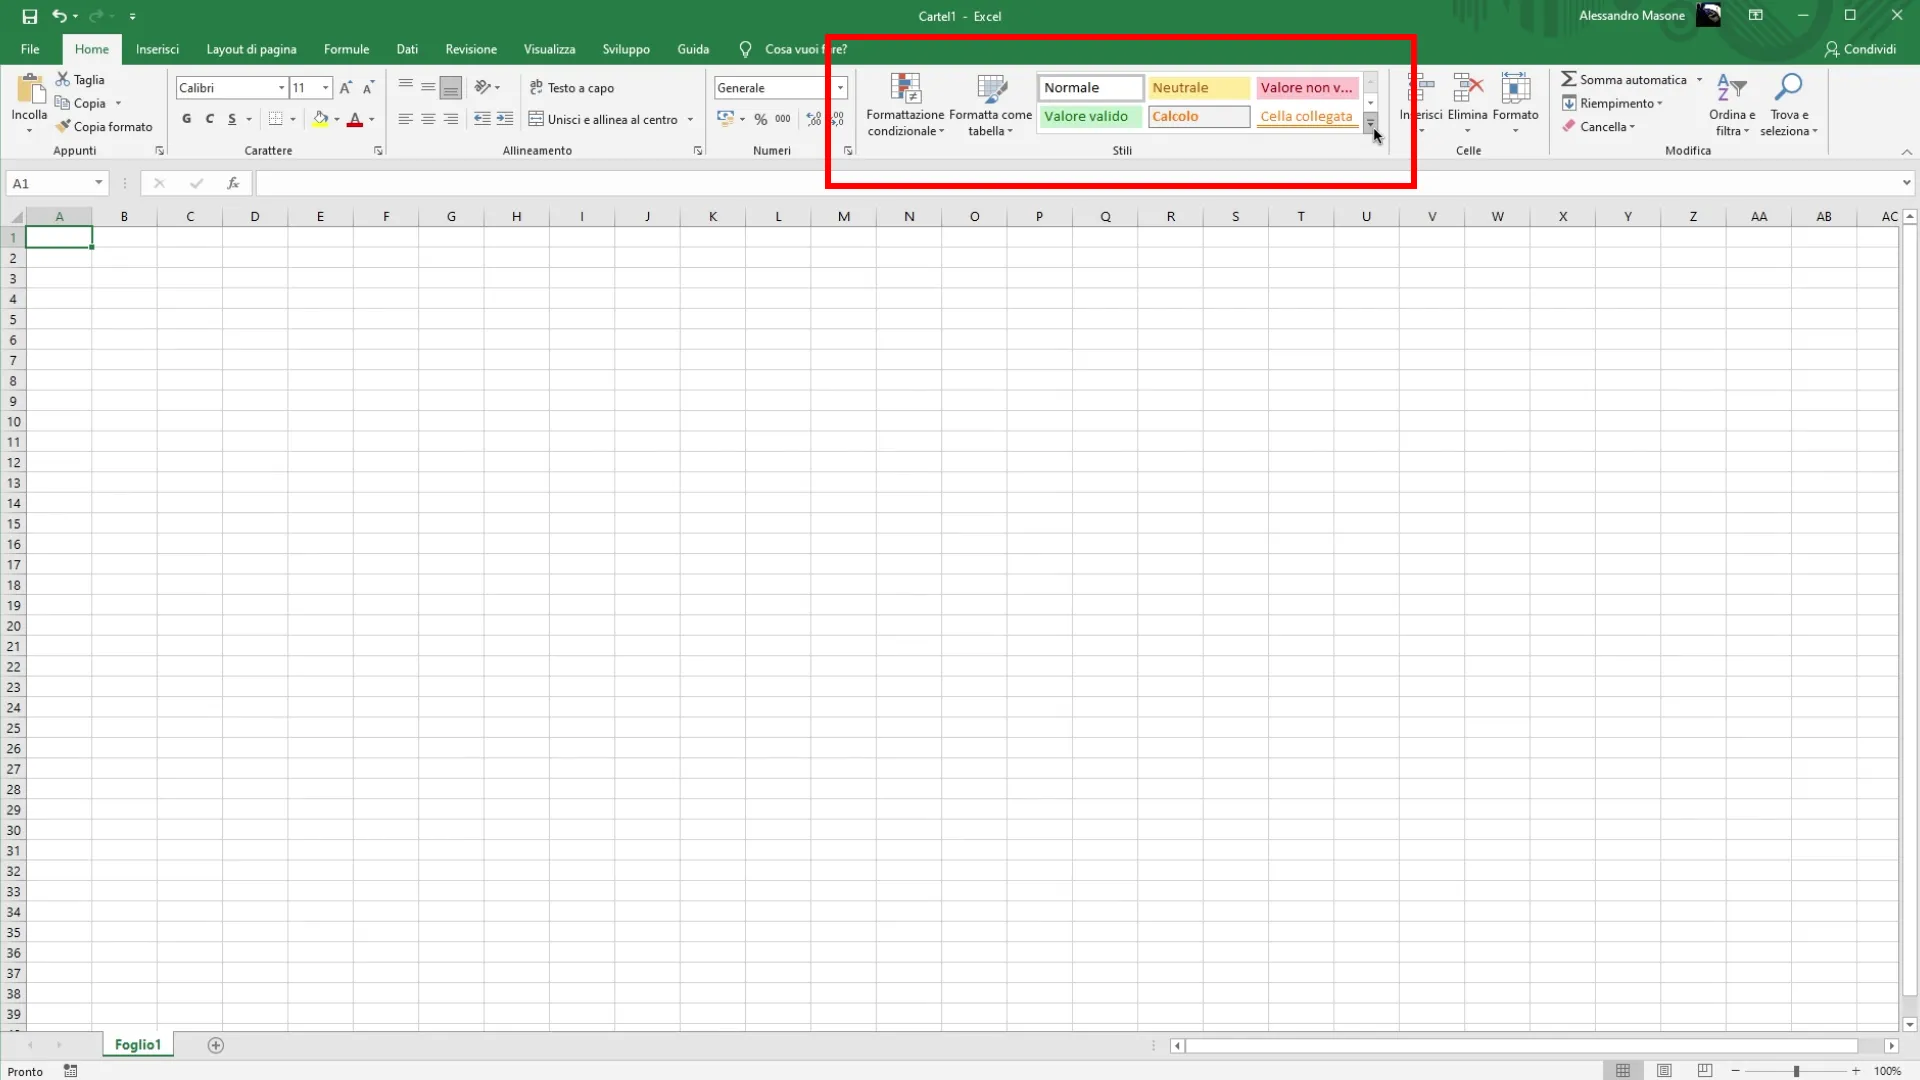Toggle Testo a capo wrapping

[x=572, y=88]
